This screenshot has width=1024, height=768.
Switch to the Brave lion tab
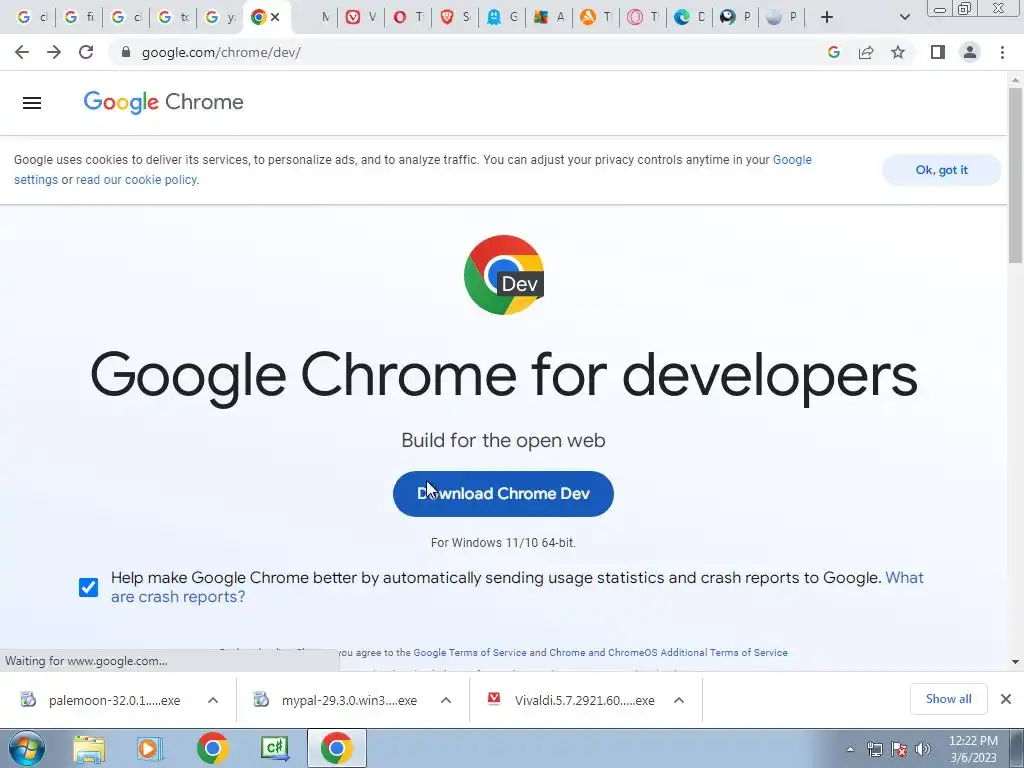454,18
